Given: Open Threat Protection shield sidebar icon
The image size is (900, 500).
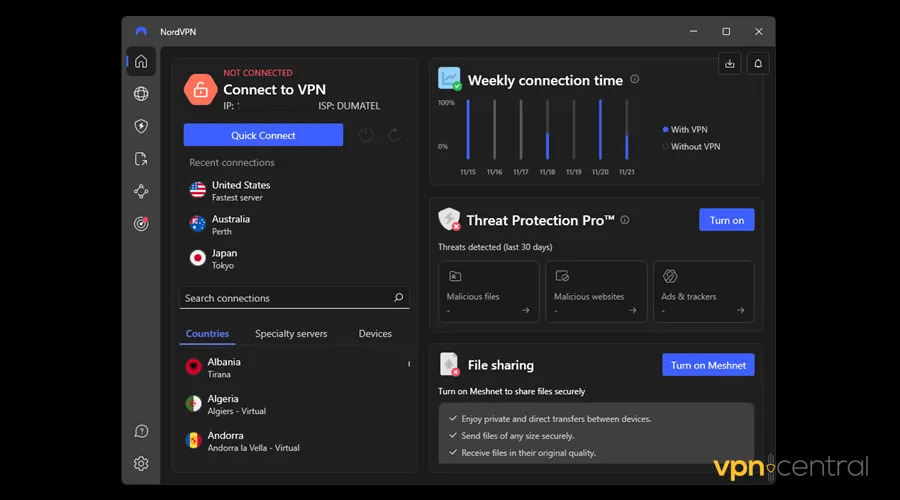Looking at the screenshot, I should 141,126.
